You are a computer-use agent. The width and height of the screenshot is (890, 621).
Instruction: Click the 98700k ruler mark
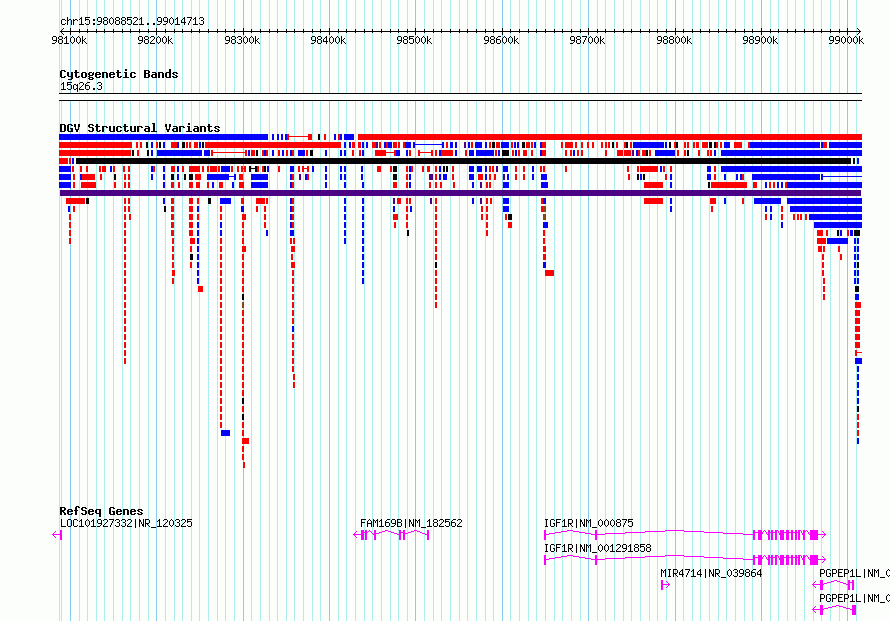coord(587,40)
